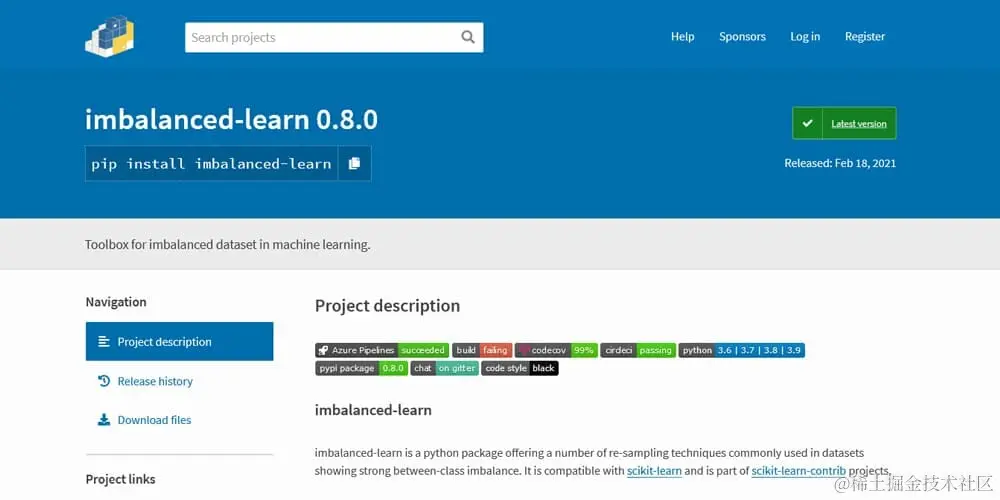Go to Log in
This screenshot has width=1000, height=500.
[805, 36]
